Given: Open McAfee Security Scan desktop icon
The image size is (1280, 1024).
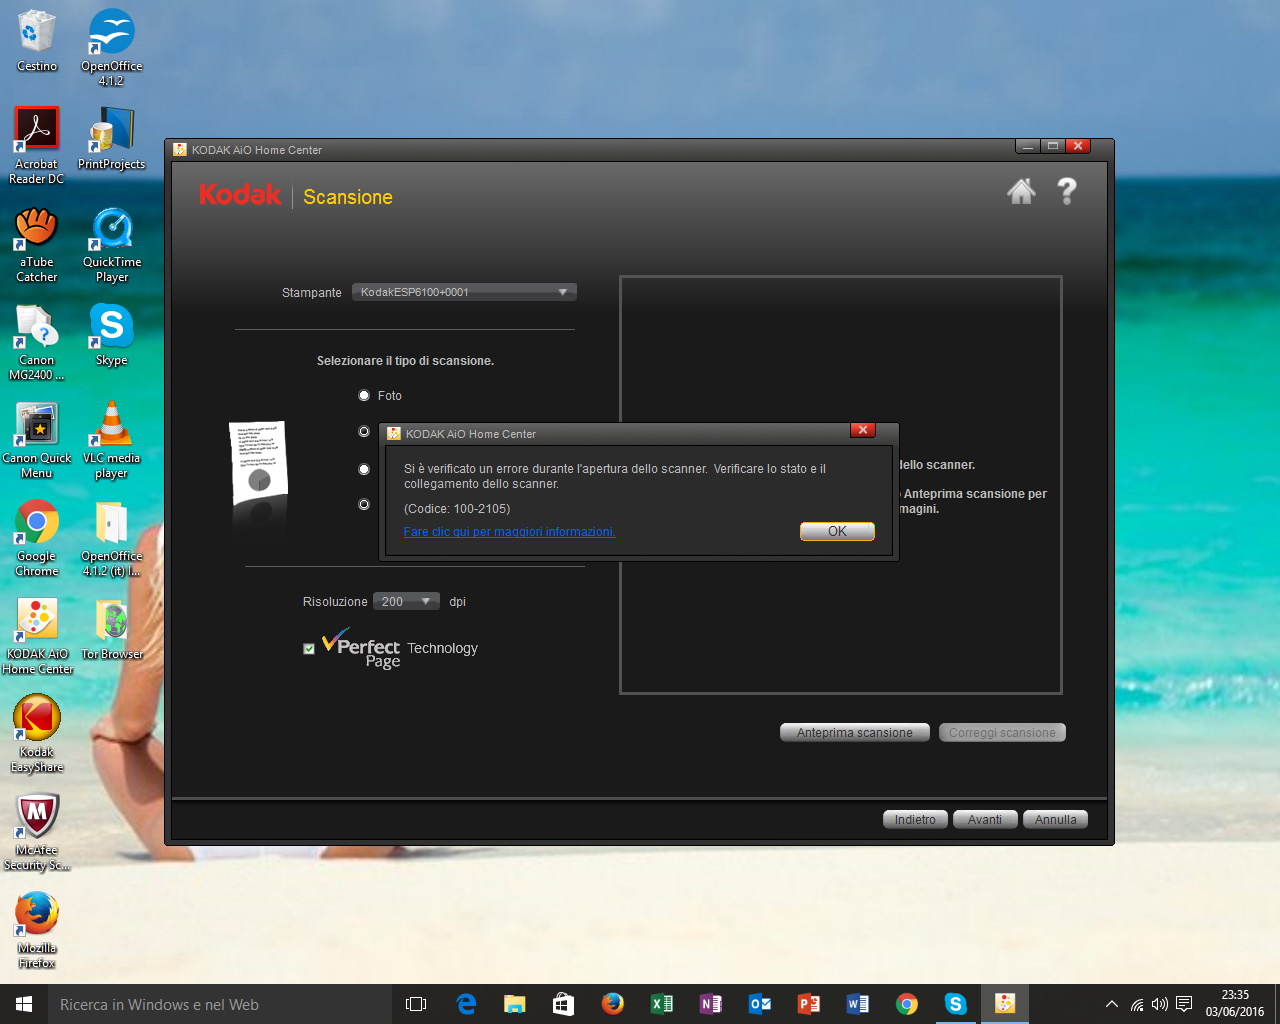Looking at the screenshot, I should tap(37, 831).
